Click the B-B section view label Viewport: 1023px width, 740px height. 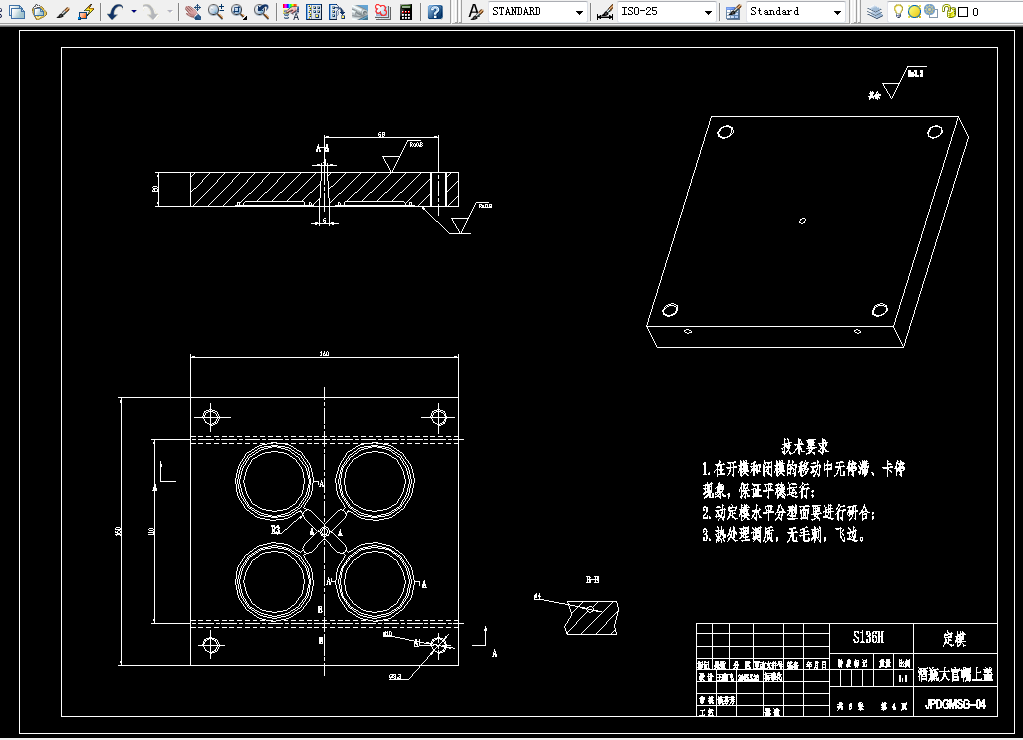592,579
